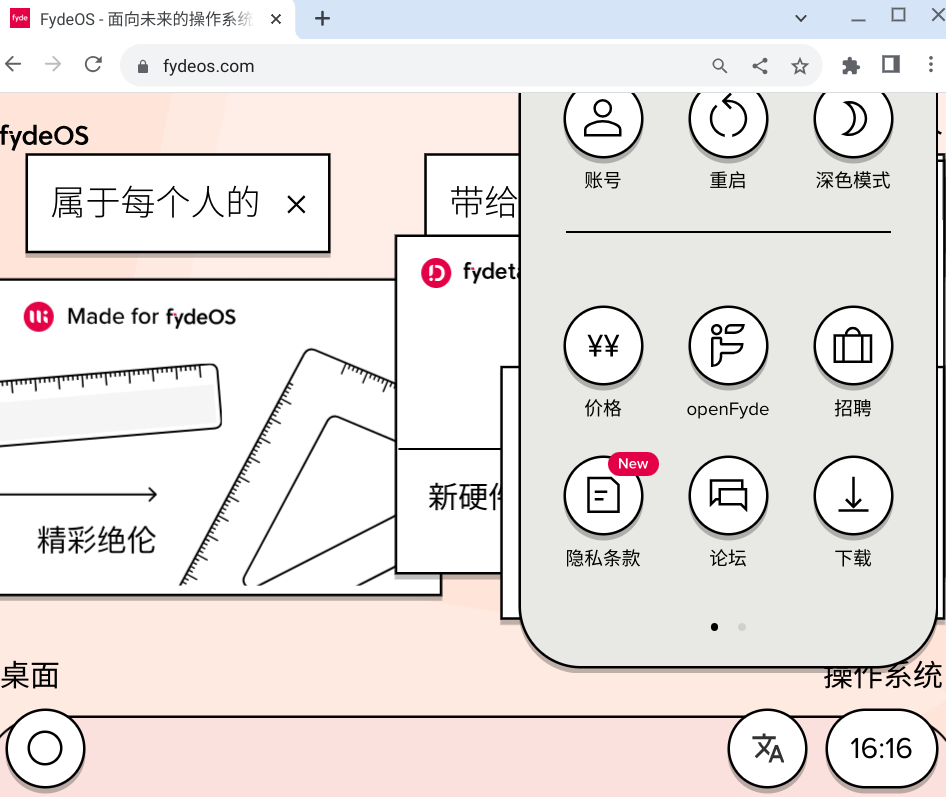This screenshot has height=797, width=946.
Task: Click the 操作系统 label
Action: pos(883,676)
